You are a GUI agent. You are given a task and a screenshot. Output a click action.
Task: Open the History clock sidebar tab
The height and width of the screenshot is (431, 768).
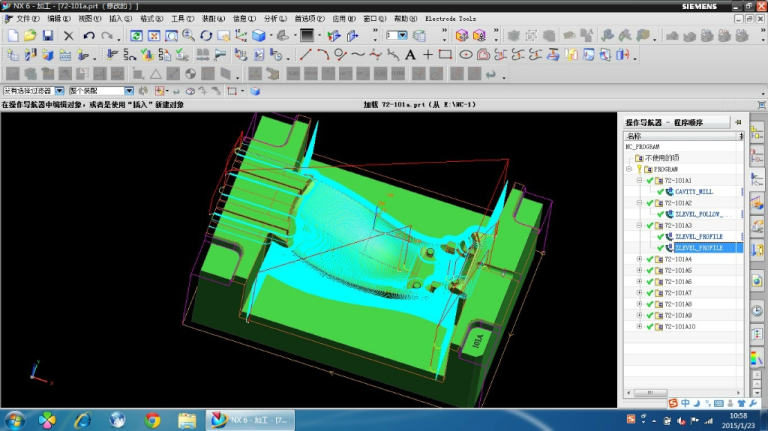(x=757, y=311)
